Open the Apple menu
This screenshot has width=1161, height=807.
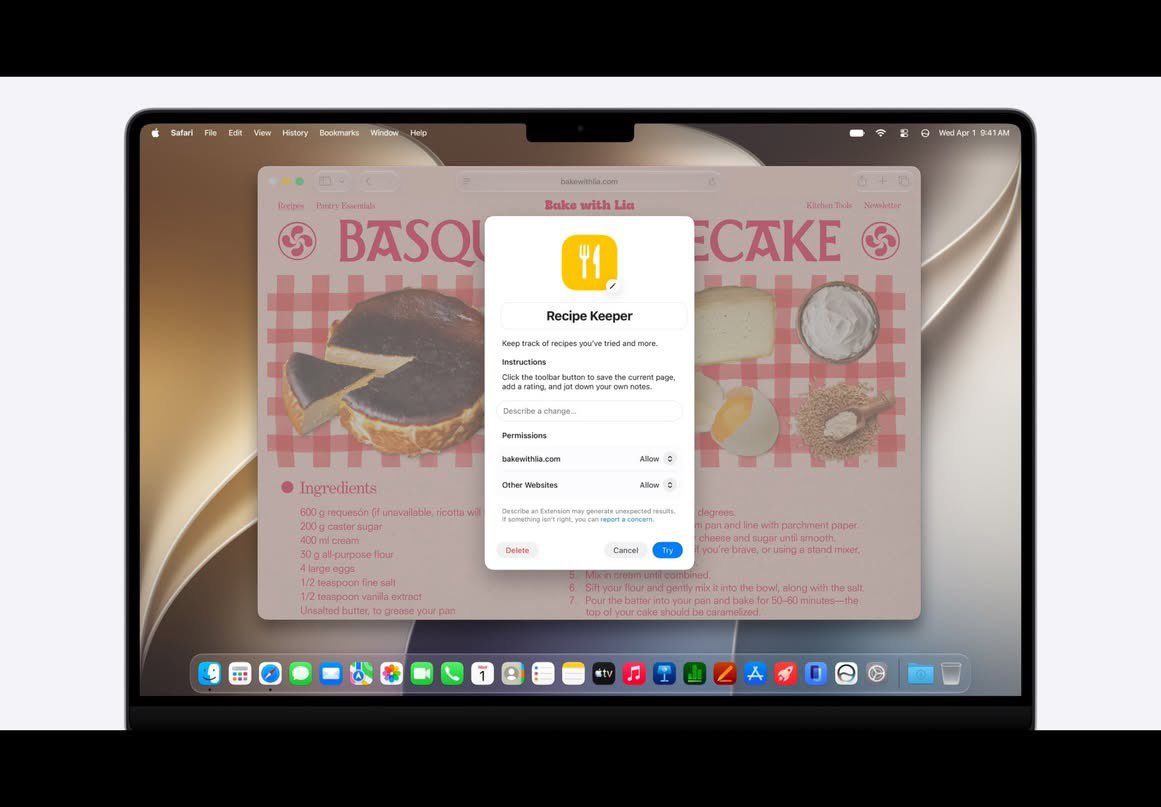click(x=155, y=133)
